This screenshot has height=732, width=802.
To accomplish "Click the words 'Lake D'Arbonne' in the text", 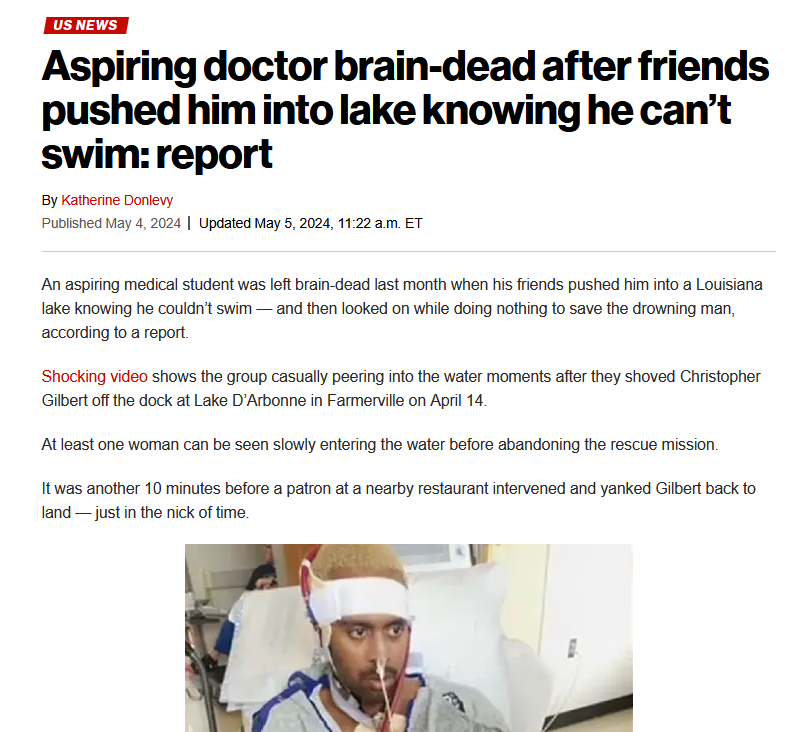I will (250, 400).
